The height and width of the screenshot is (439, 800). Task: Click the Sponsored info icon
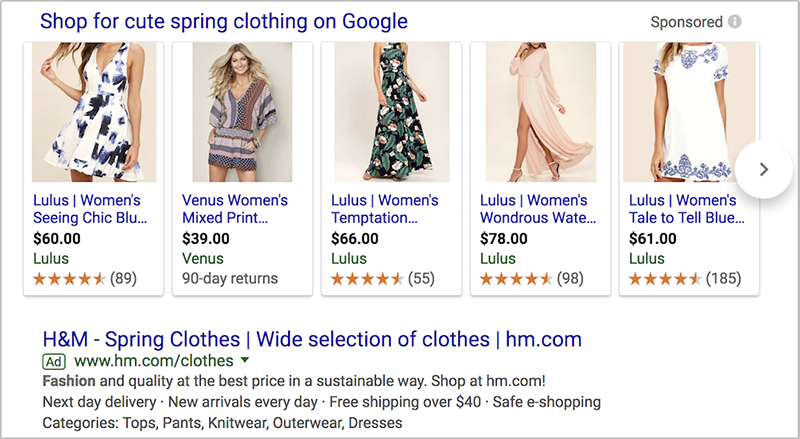tap(735, 22)
